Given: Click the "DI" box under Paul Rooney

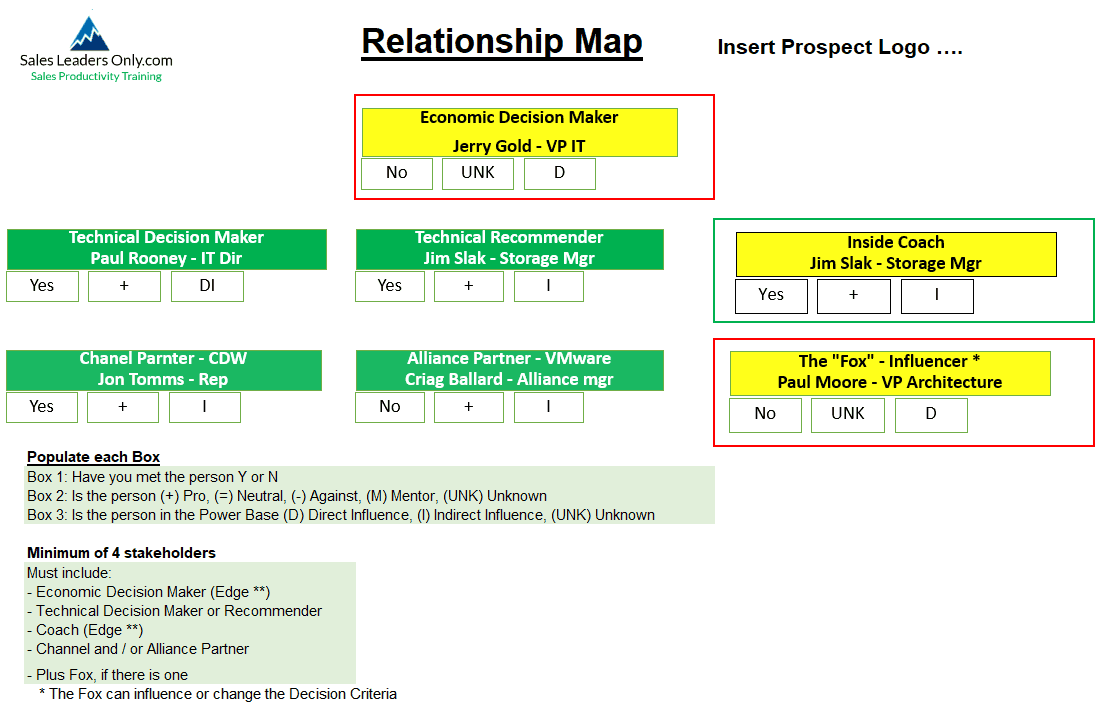Looking at the screenshot, I should click(207, 286).
